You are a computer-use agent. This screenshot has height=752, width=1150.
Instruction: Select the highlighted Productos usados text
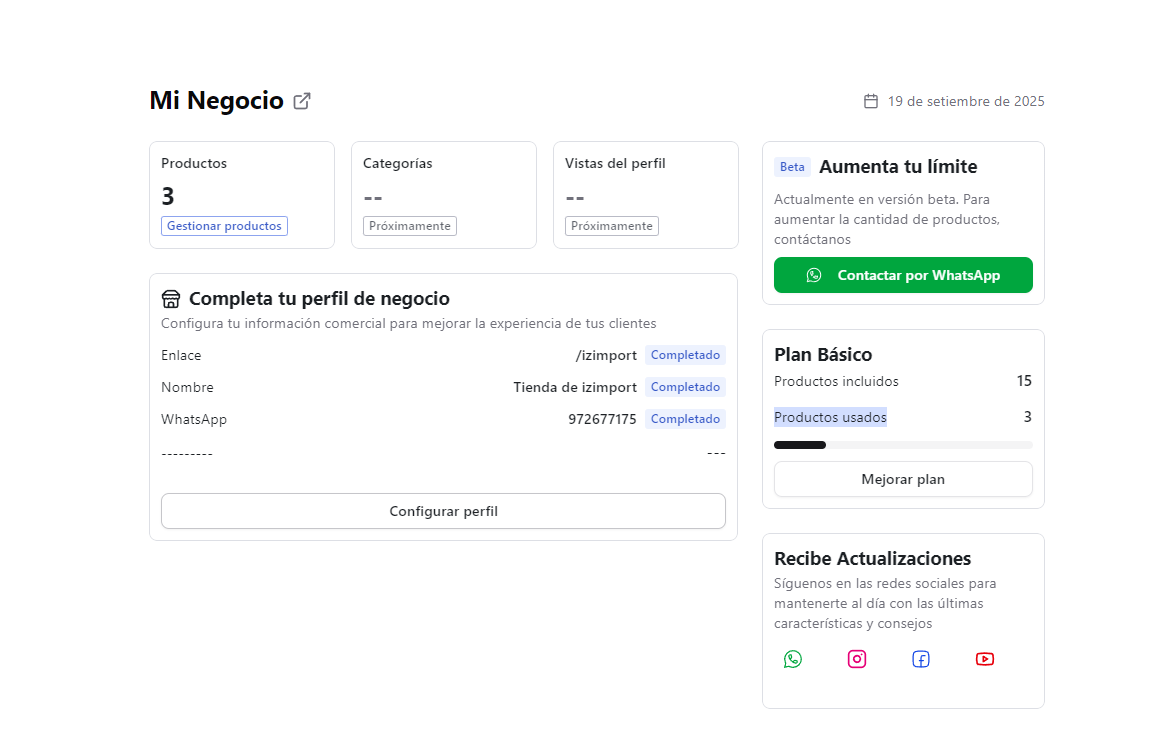point(830,417)
